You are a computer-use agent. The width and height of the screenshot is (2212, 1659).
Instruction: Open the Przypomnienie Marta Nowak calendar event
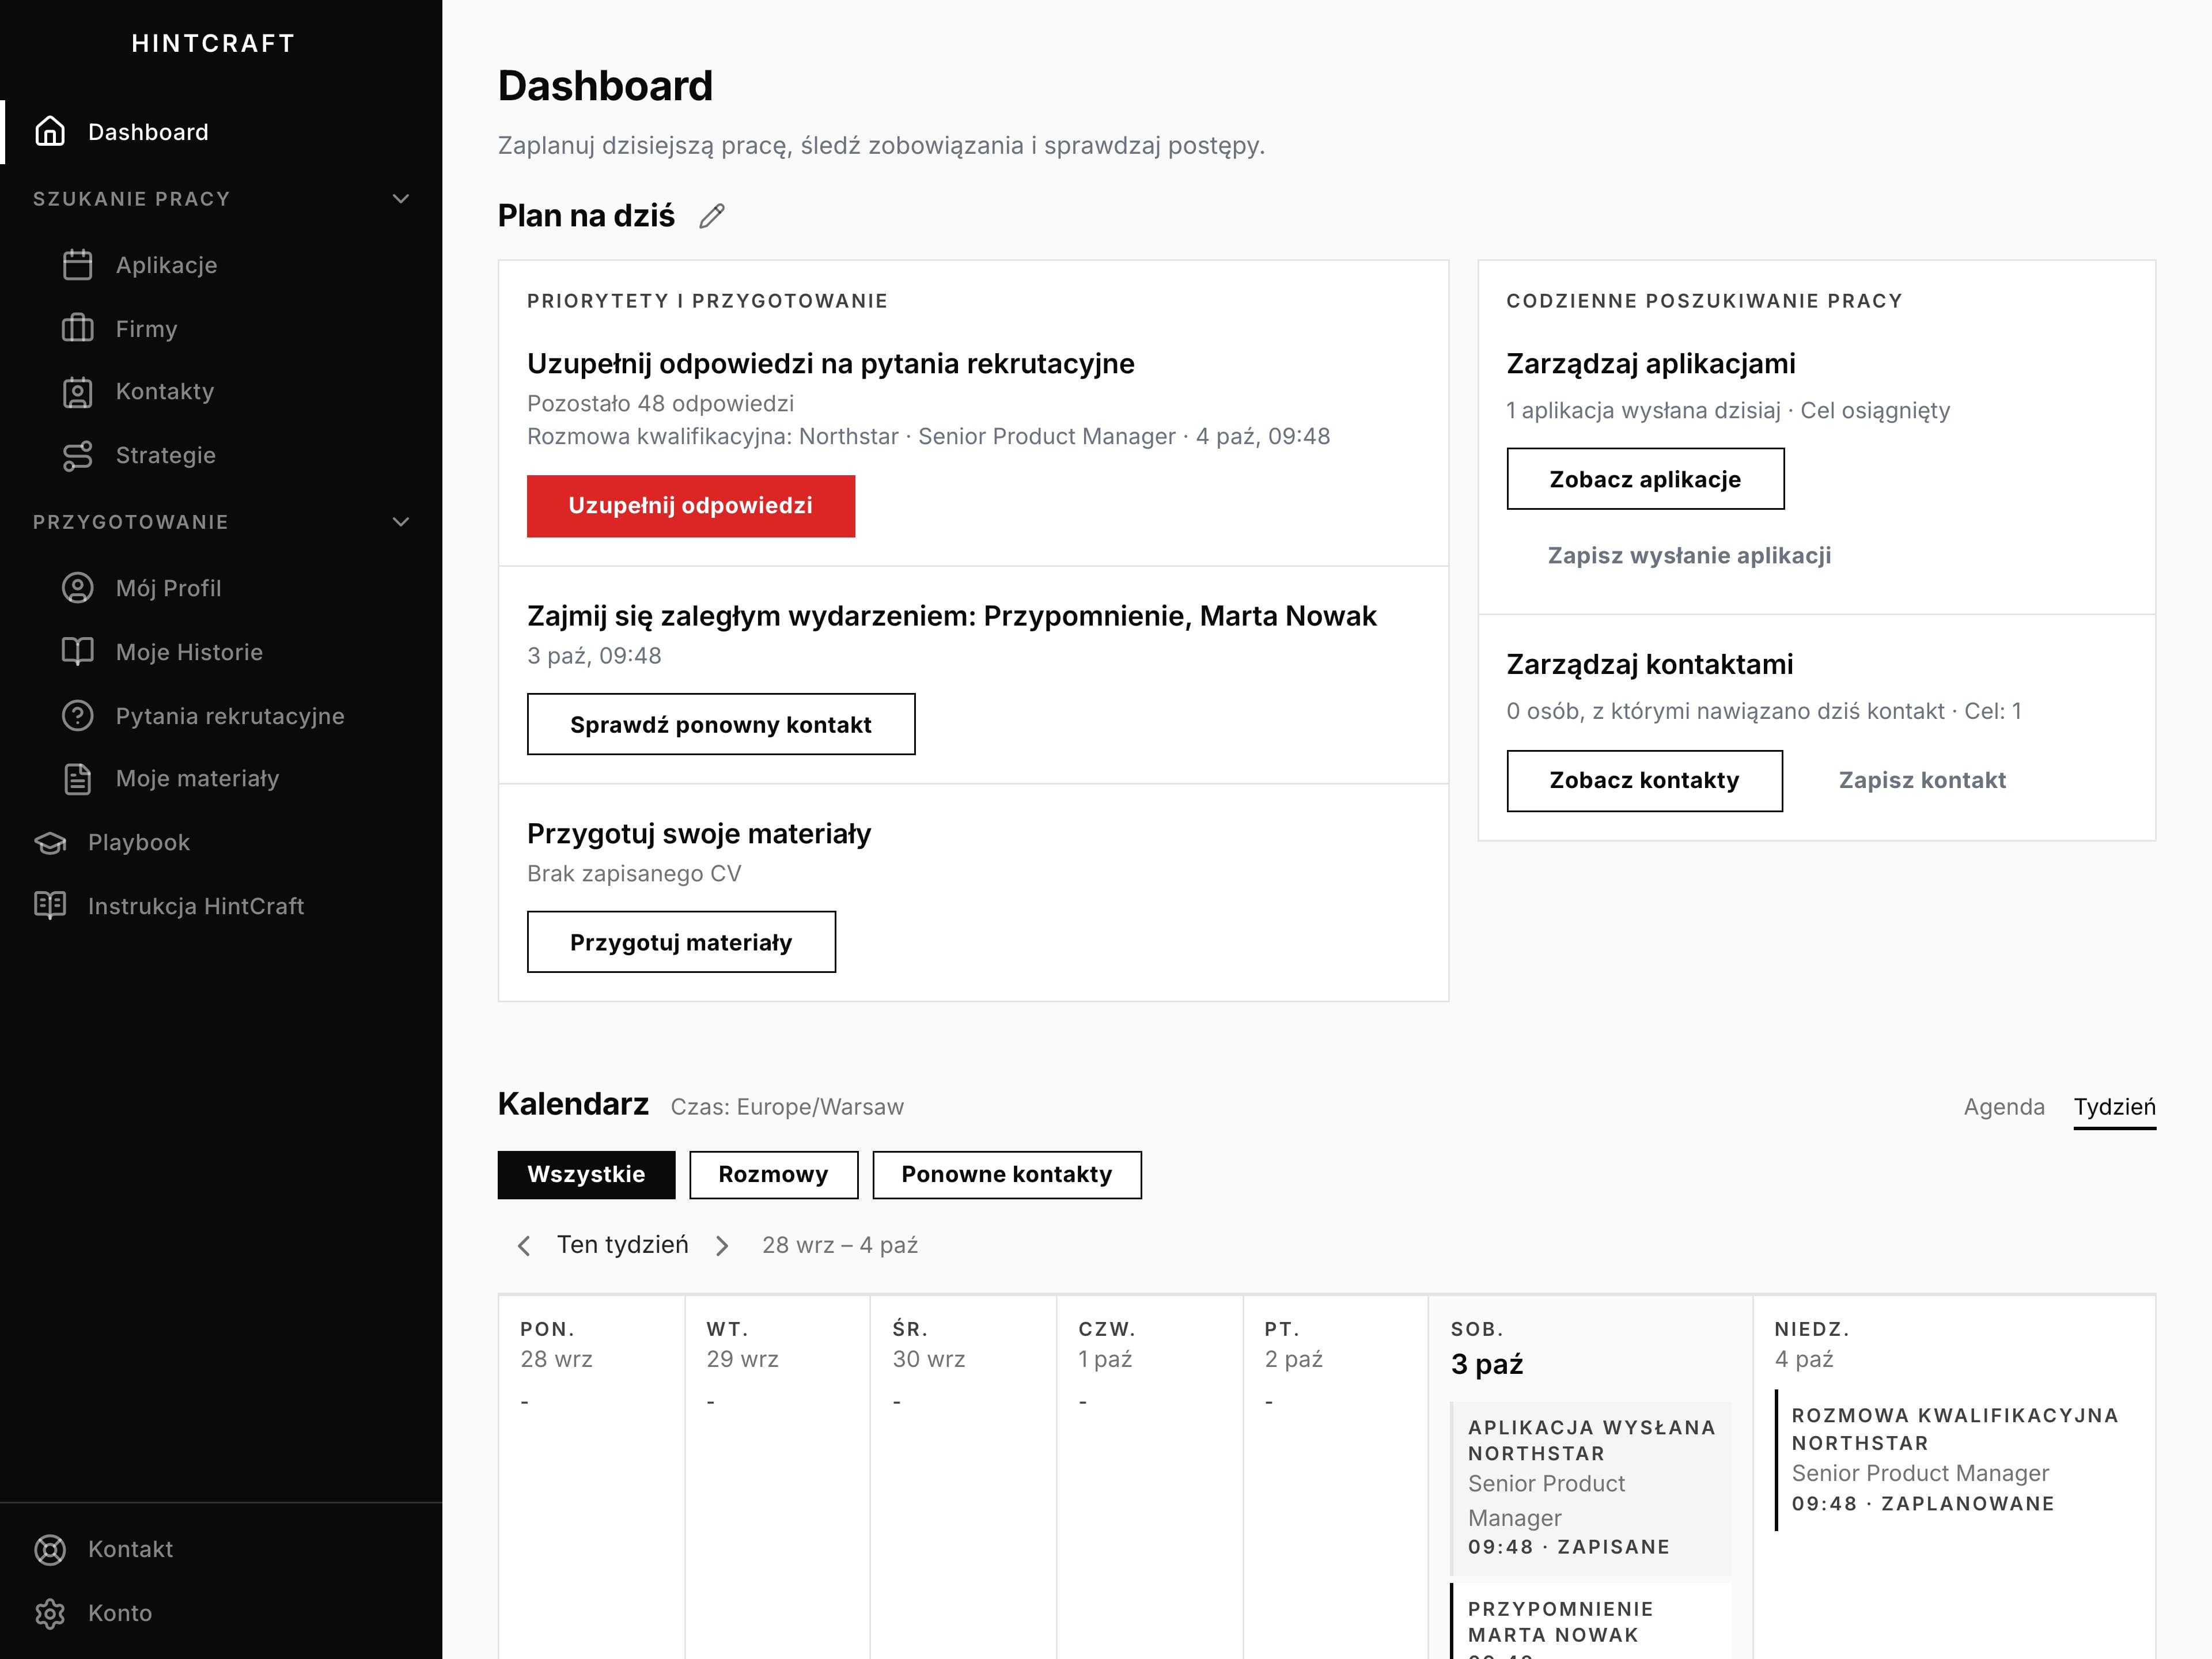pyautogui.click(x=1590, y=1621)
